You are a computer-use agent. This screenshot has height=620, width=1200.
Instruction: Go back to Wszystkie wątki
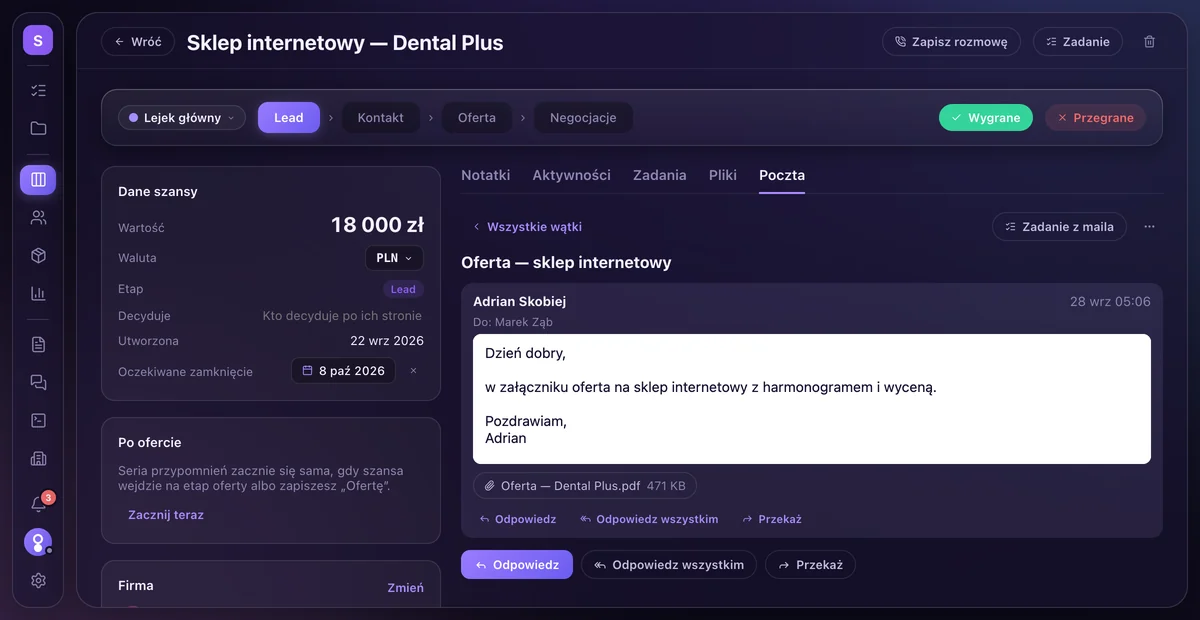pos(527,227)
